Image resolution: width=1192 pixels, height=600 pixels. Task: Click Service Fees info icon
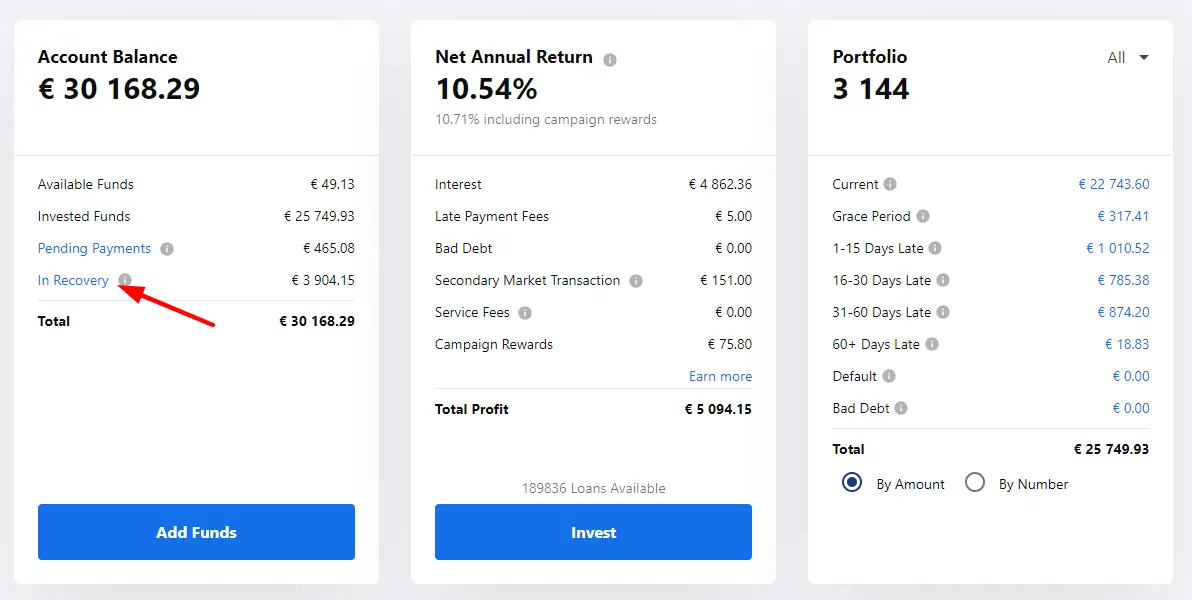pyautogui.click(x=525, y=313)
